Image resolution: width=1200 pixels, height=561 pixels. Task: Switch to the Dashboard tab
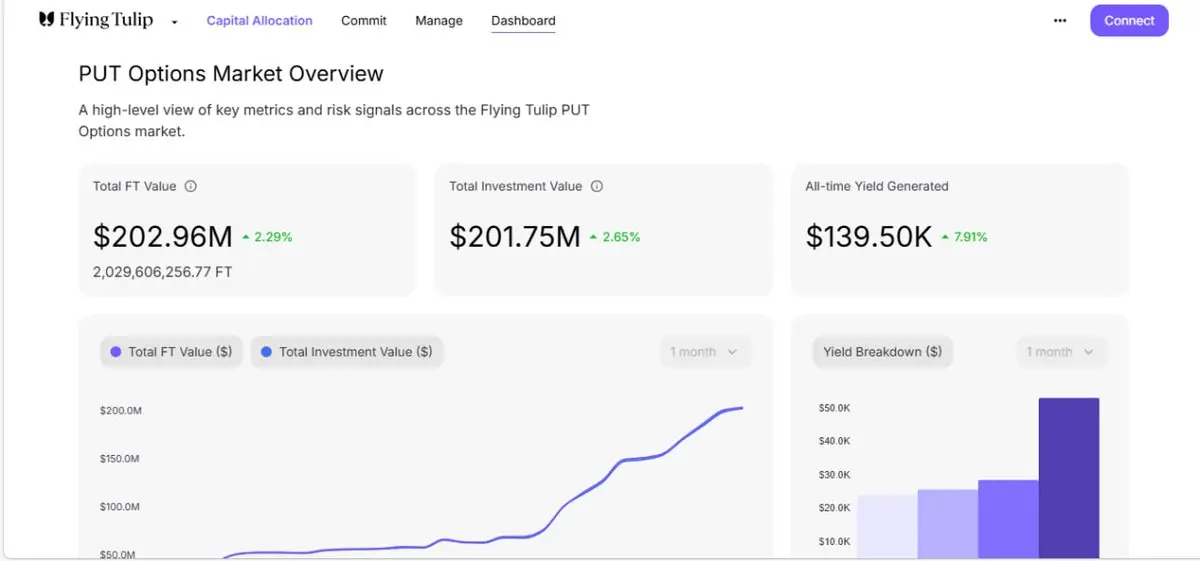pos(523,20)
